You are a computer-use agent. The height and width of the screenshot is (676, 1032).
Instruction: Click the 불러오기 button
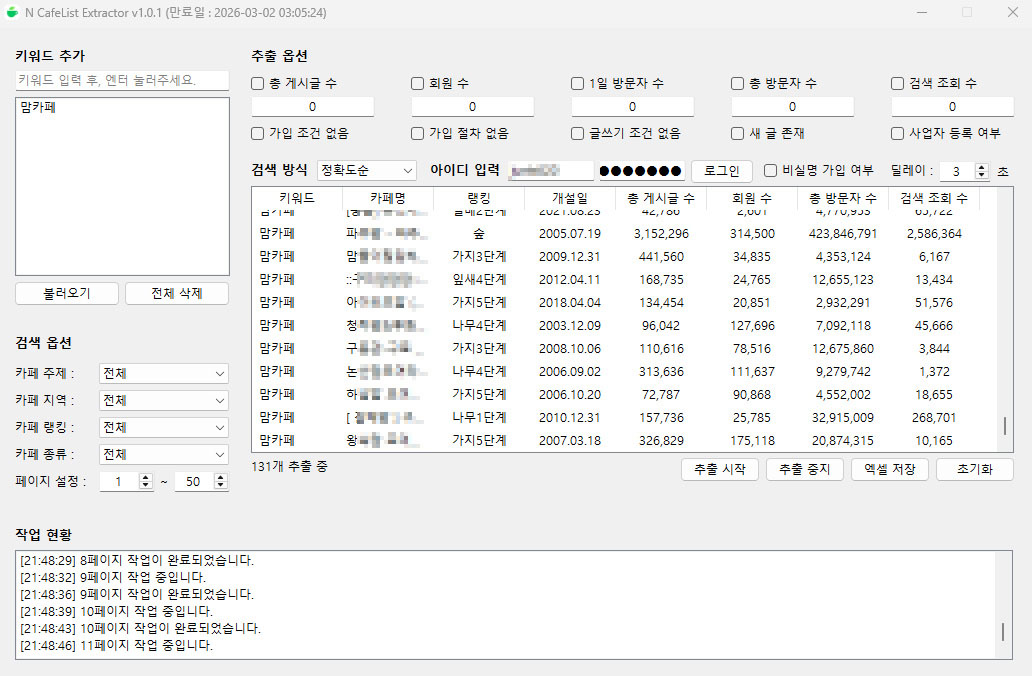tap(67, 294)
